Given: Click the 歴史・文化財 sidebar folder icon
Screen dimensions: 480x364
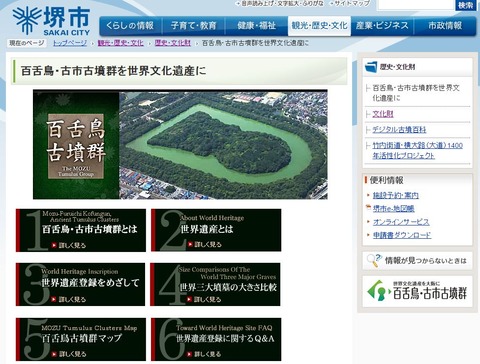Looking at the screenshot, I should (371, 67).
